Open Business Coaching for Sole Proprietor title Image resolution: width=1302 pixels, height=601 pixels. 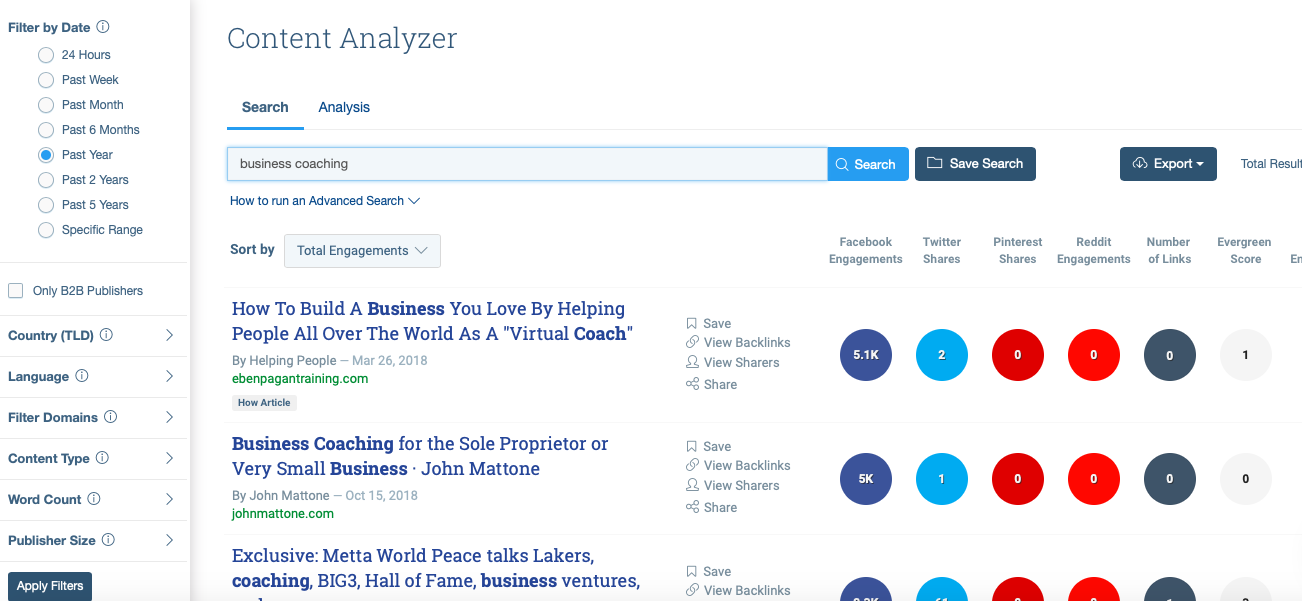420,456
